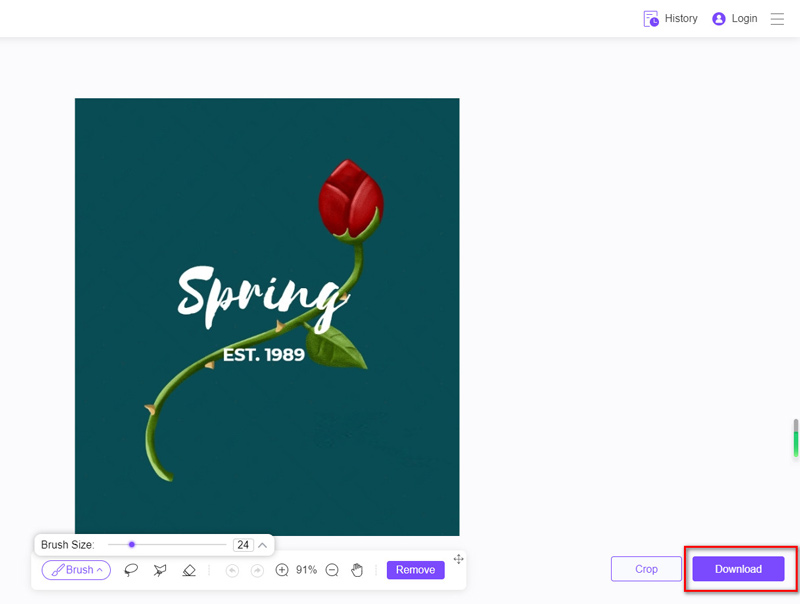Click the Login user avatar icon

[718, 19]
